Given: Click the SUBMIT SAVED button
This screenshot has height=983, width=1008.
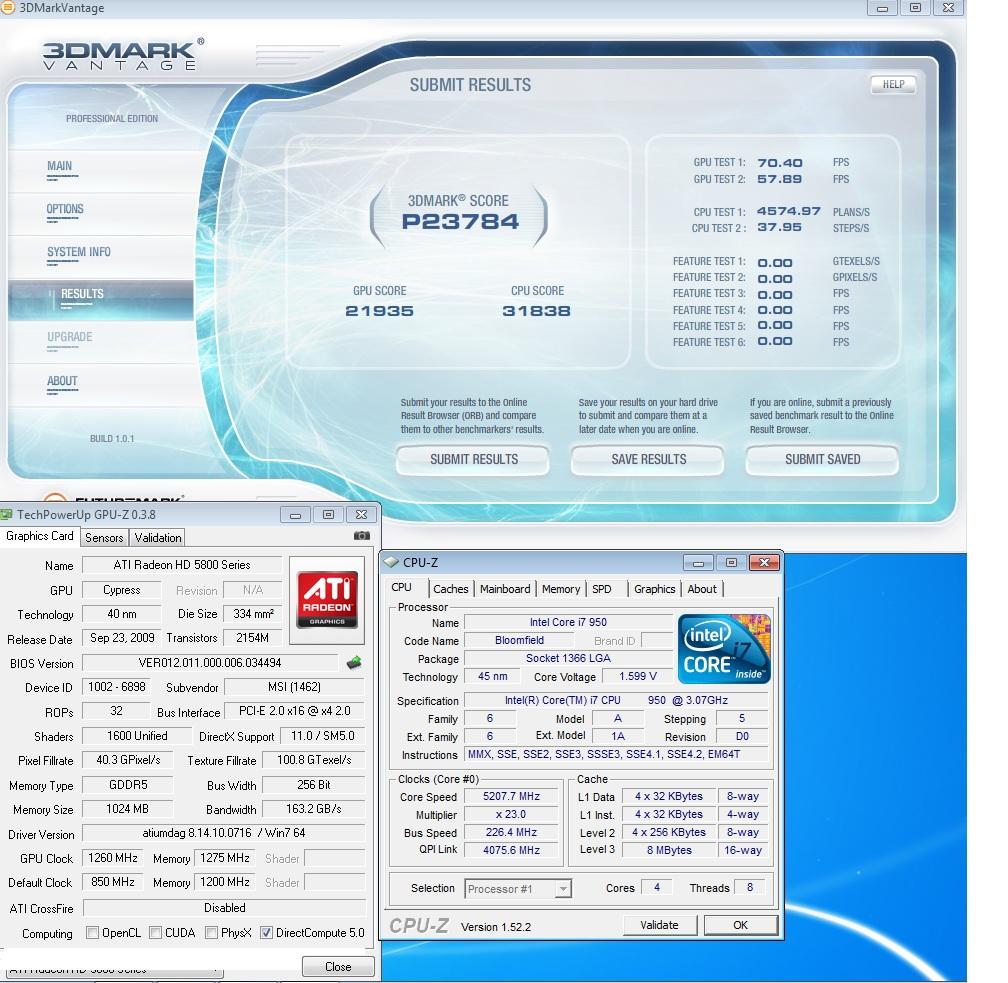Looking at the screenshot, I should [x=822, y=460].
